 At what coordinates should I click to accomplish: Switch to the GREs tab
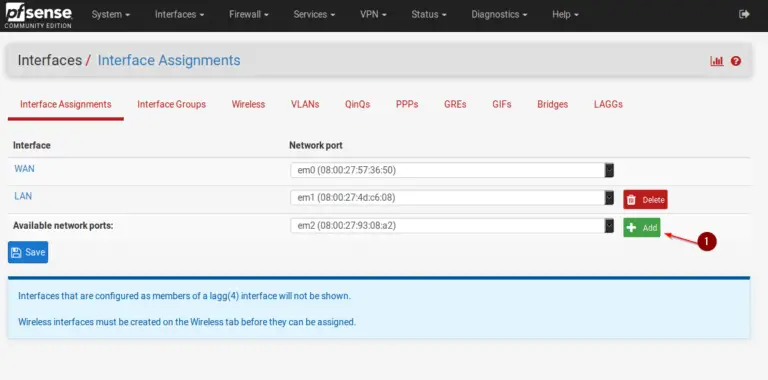pos(455,104)
